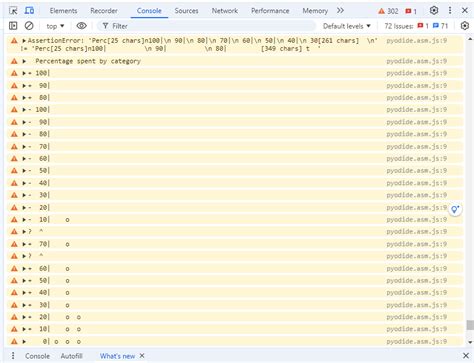Click the warning triangle on AssertionError row
474x363 pixels.
tap(14, 41)
